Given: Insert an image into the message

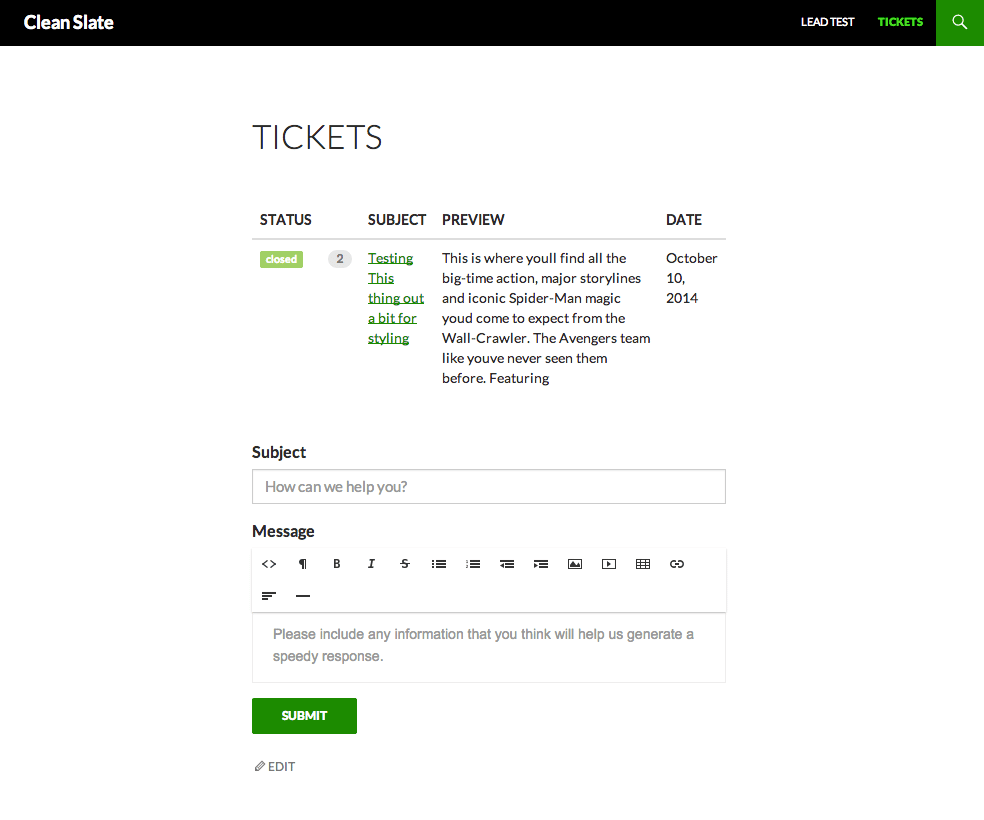Looking at the screenshot, I should click(x=575, y=564).
